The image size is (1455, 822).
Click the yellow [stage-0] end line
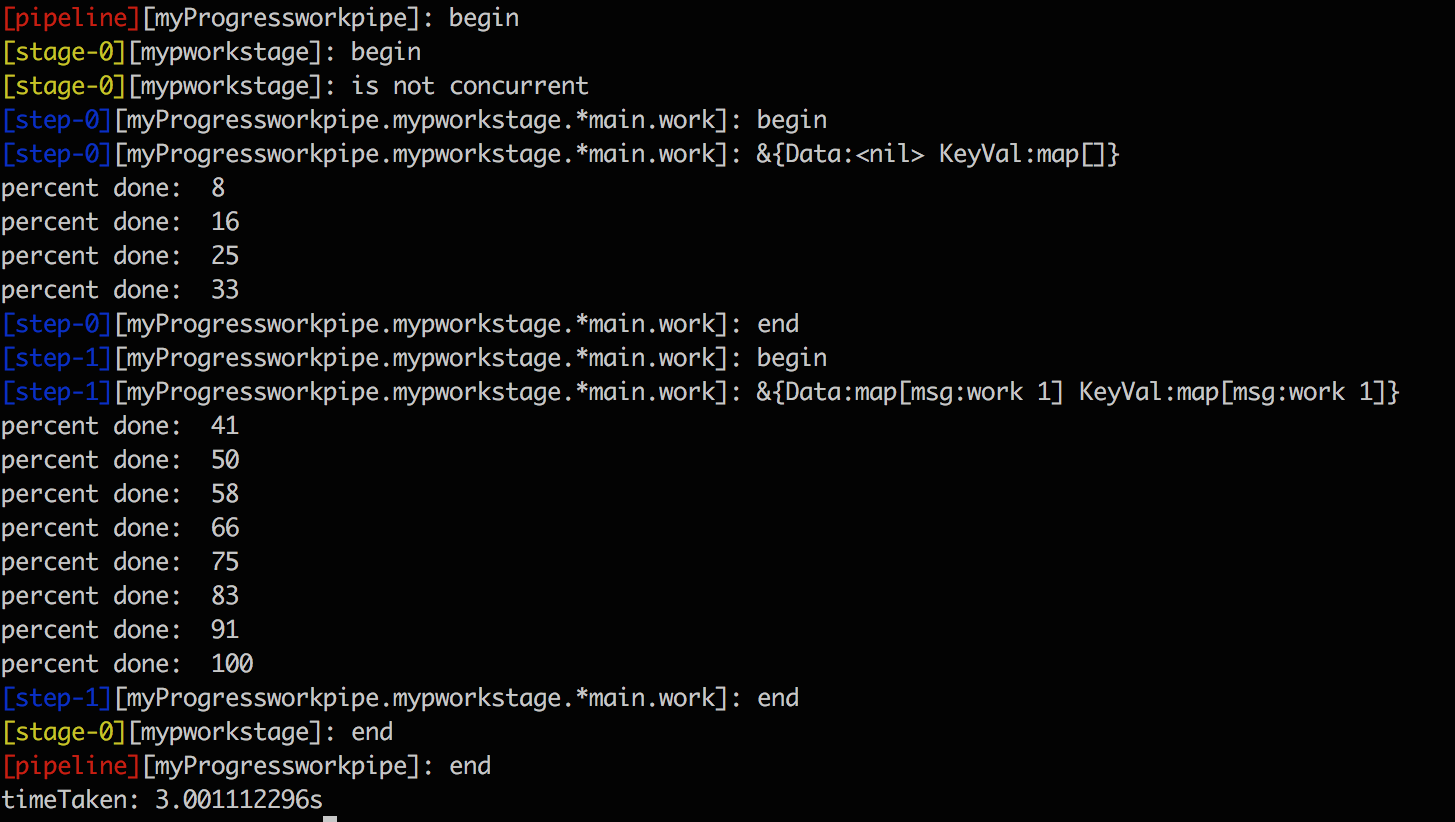197,732
